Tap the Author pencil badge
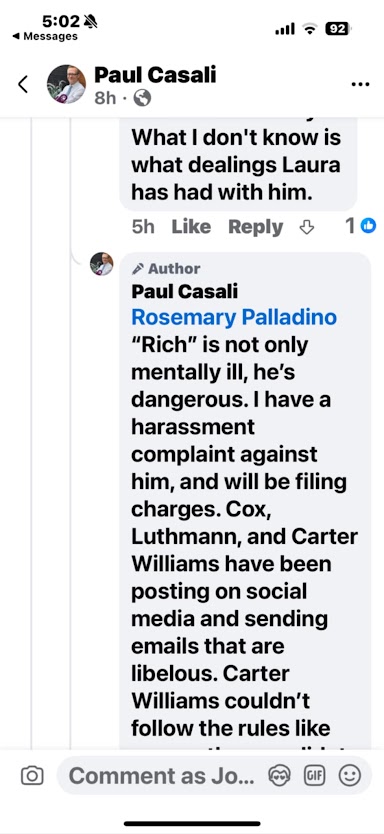Viewport: 384px width, 834px height. tap(166, 269)
